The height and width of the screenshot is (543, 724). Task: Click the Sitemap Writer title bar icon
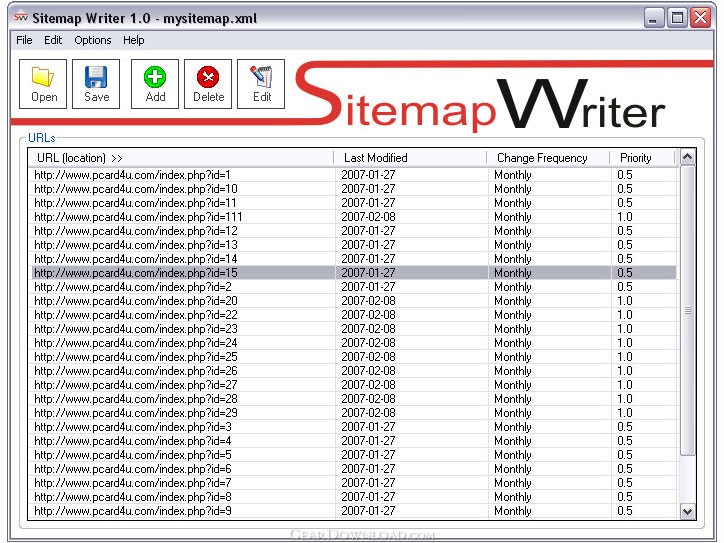[21, 18]
